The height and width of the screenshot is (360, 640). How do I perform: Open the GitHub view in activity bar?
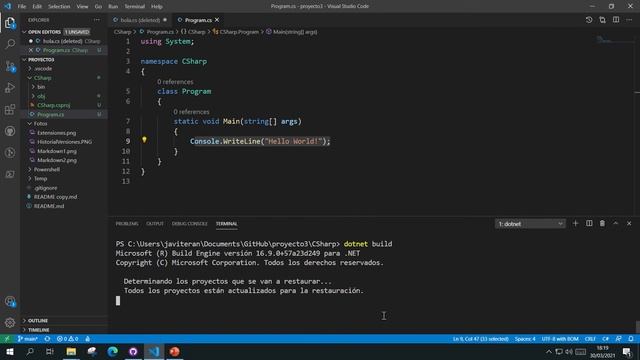(10, 131)
